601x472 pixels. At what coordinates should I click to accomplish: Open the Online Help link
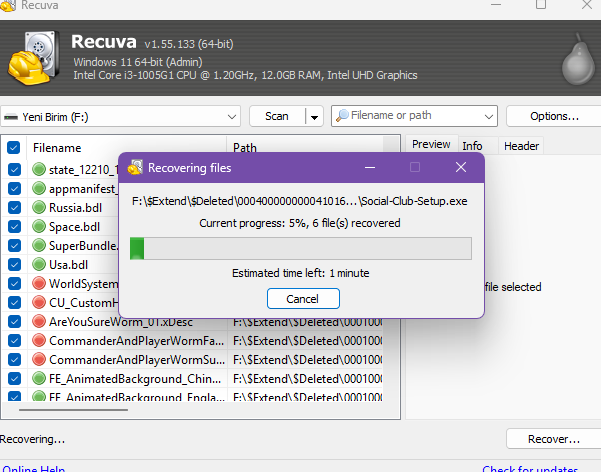pos(33,468)
